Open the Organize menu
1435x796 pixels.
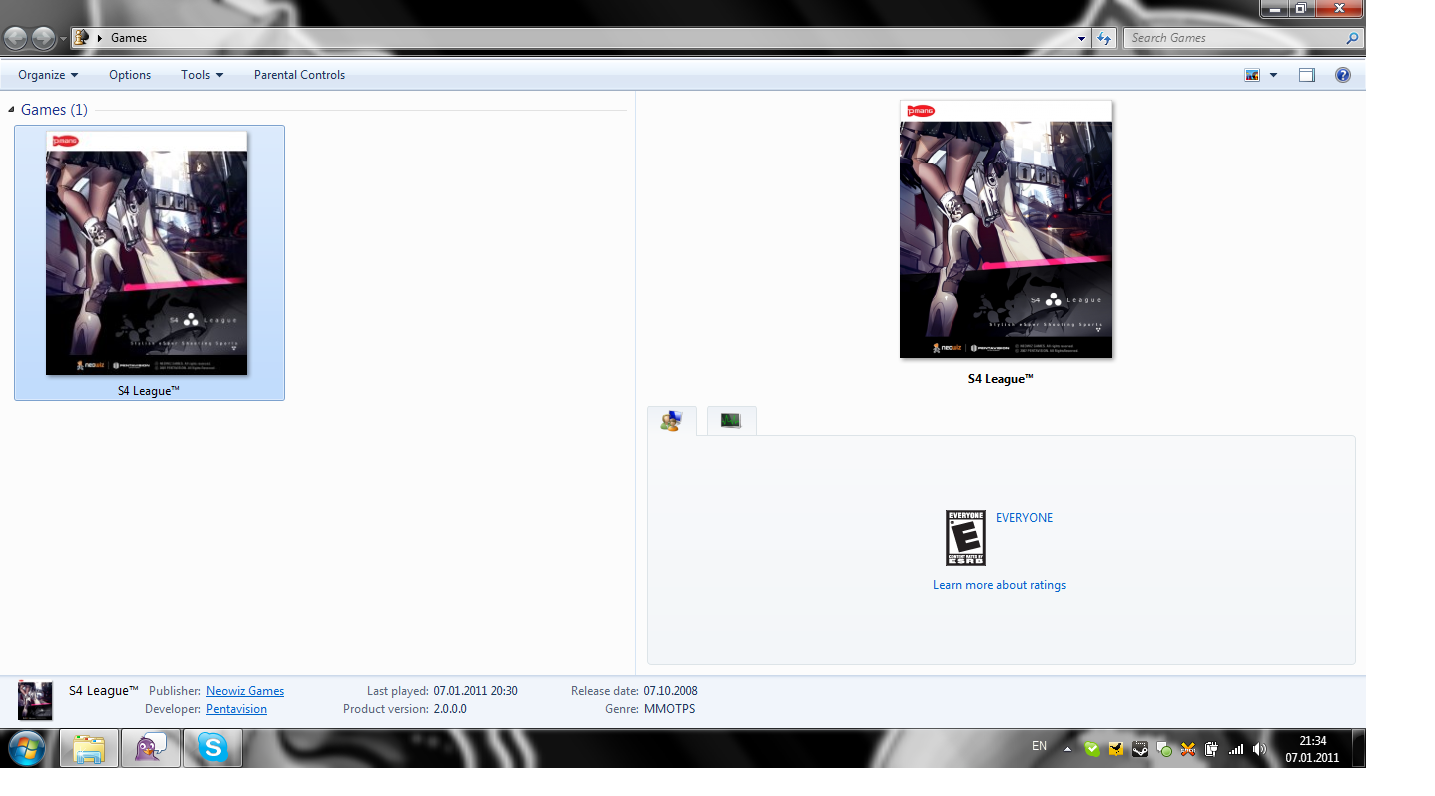[48, 75]
